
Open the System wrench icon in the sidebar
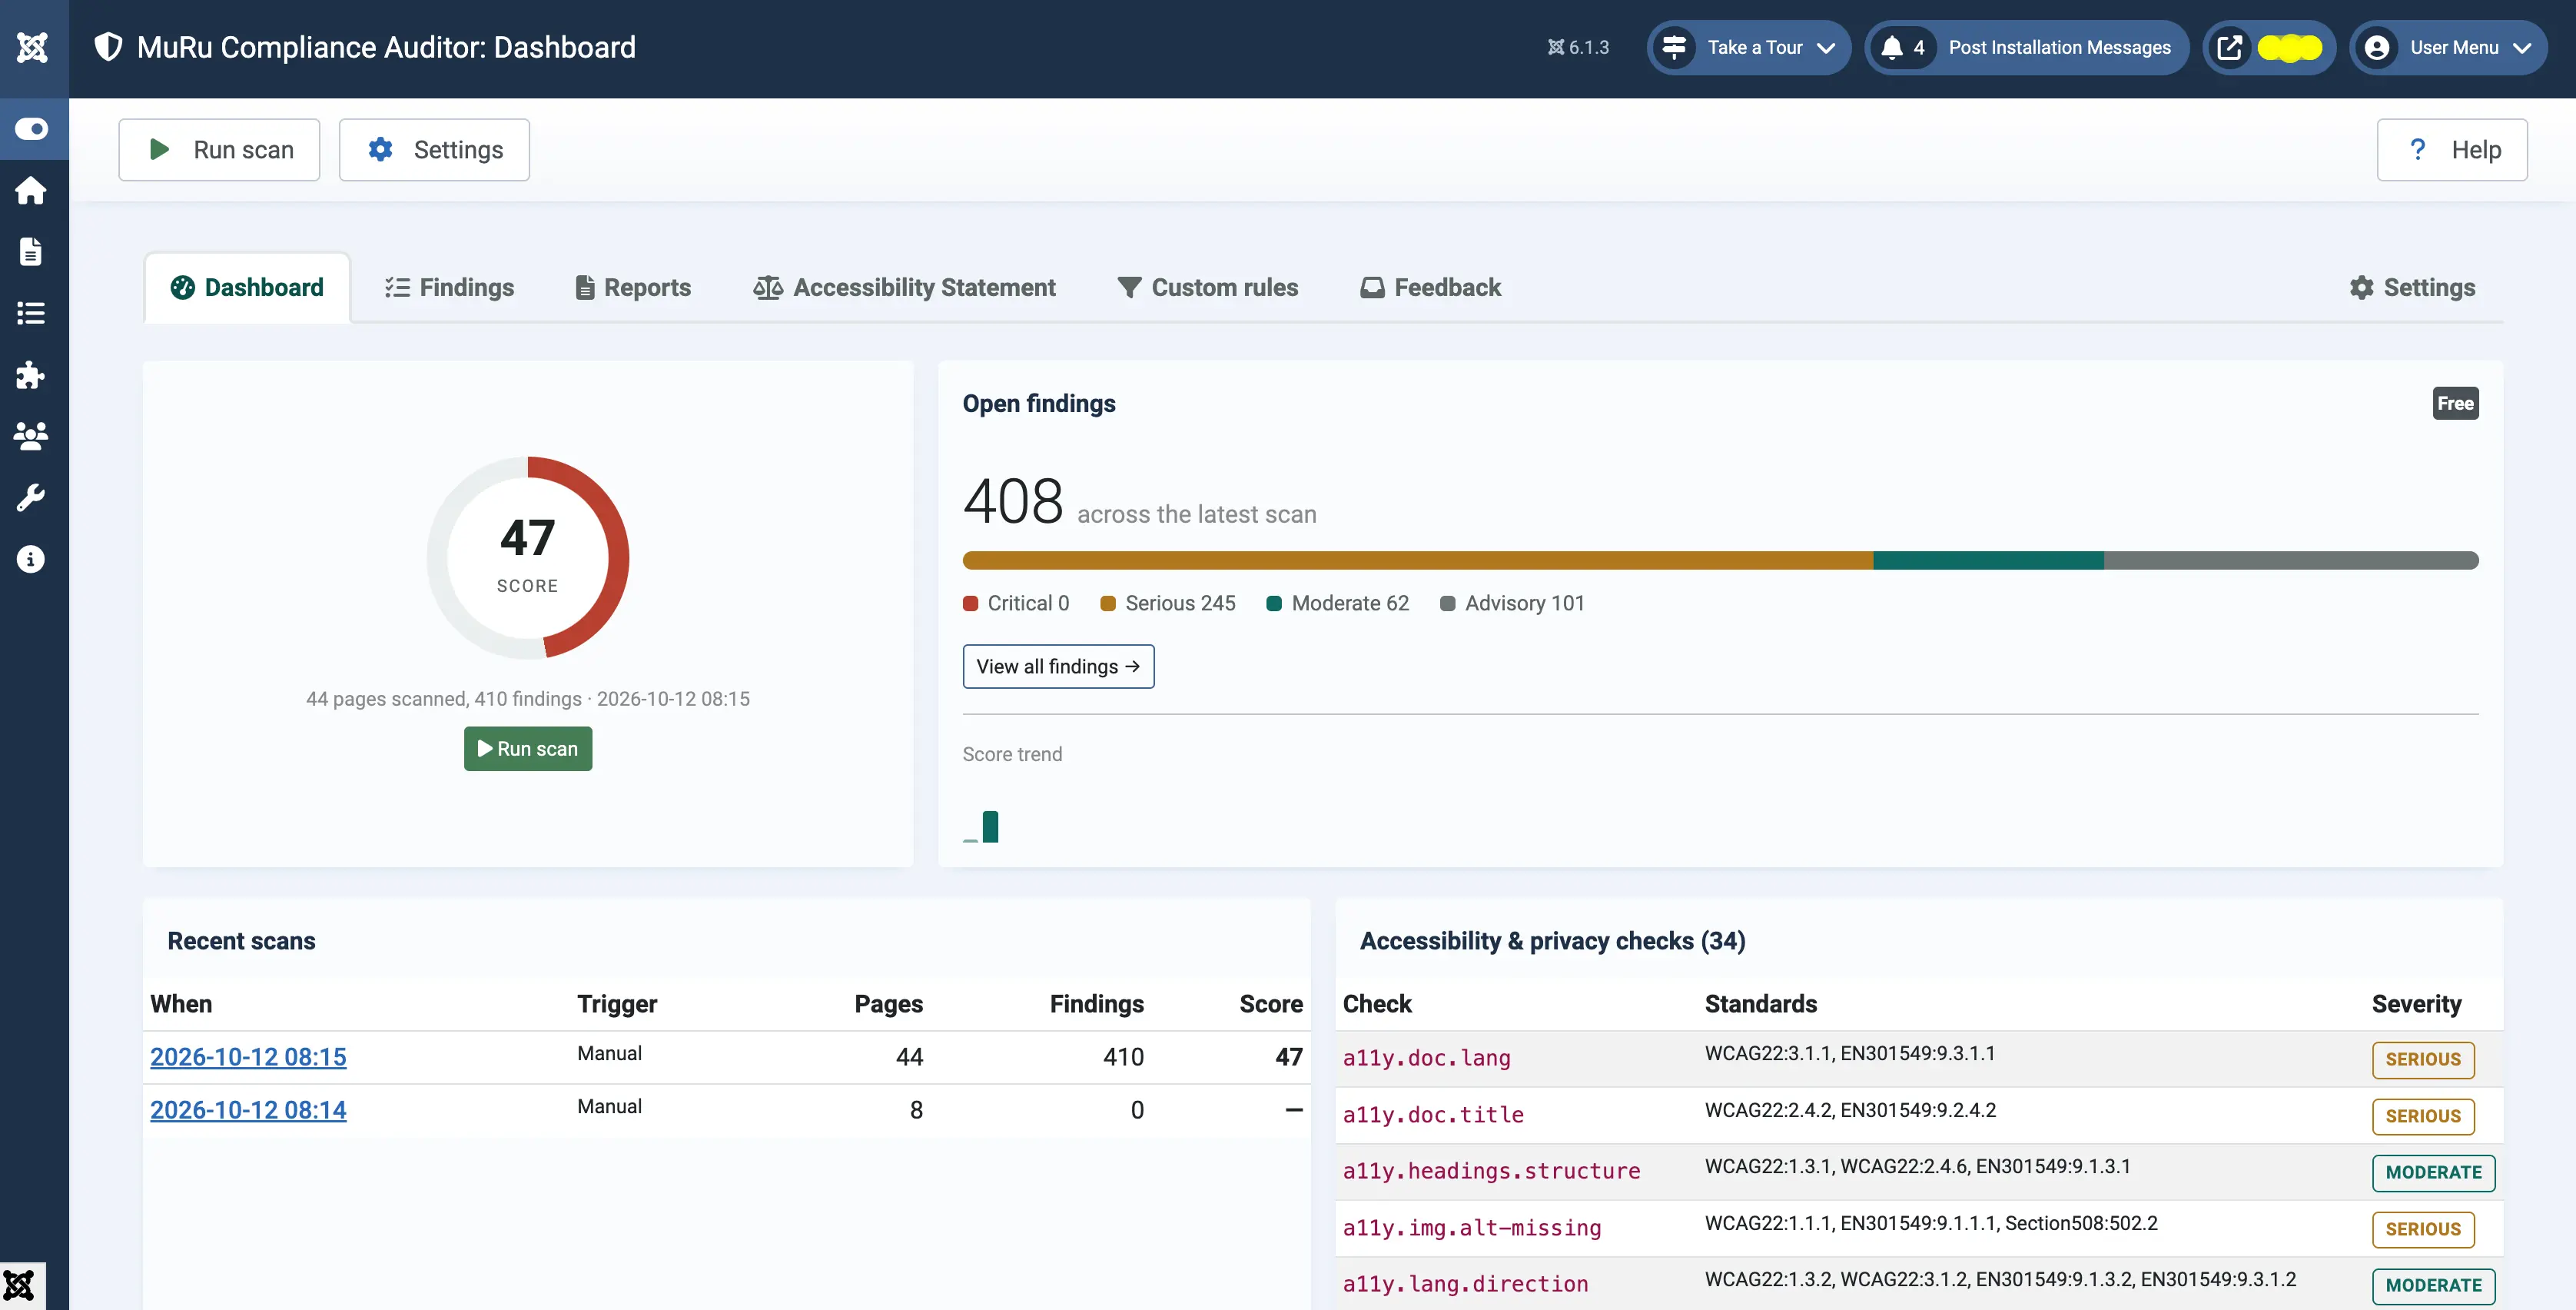31,498
